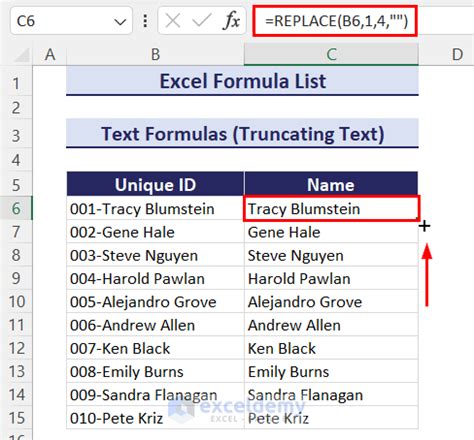
Task: Click the 'Excel Formula List' title cell
Action: click(x=242, y=81)
